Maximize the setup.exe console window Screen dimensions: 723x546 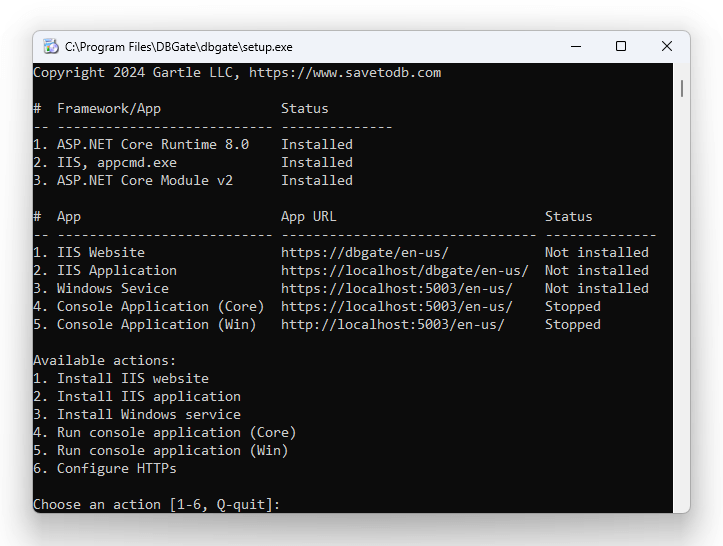coord(621,46)
